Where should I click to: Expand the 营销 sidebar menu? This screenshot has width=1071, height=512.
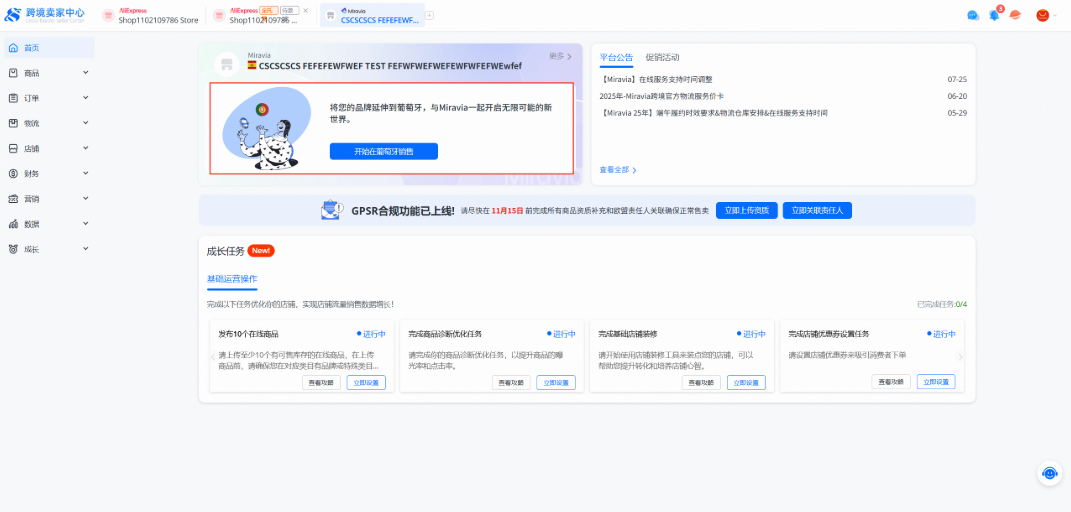48,198
